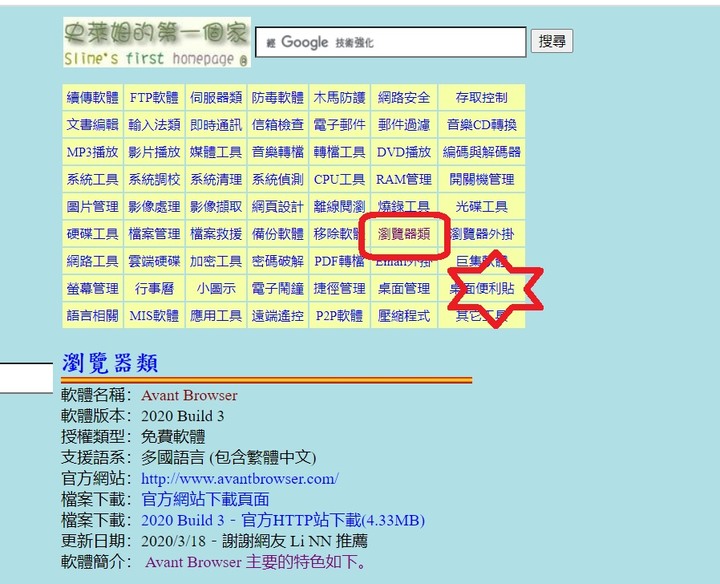Open the 音樂CD轉換 category

pyautogui.click(x=482, y=124)
